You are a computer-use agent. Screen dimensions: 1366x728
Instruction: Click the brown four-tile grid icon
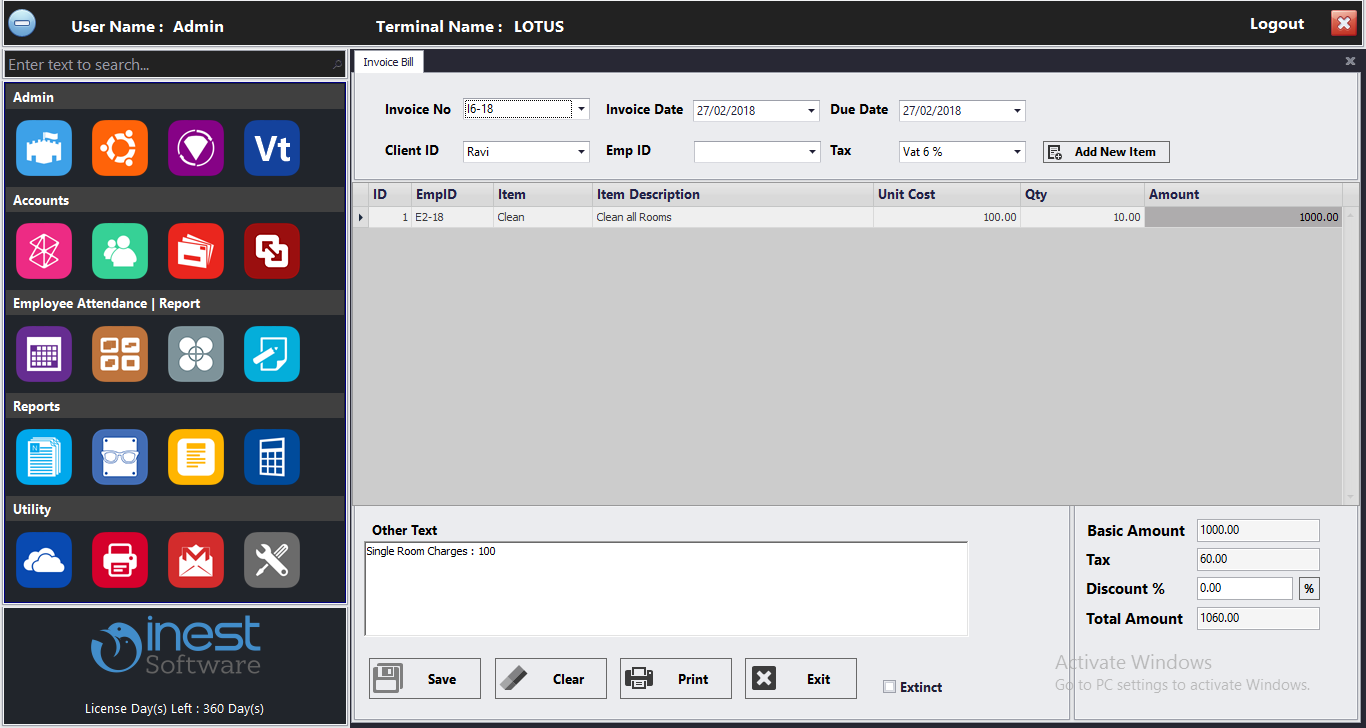coord(120,354)
